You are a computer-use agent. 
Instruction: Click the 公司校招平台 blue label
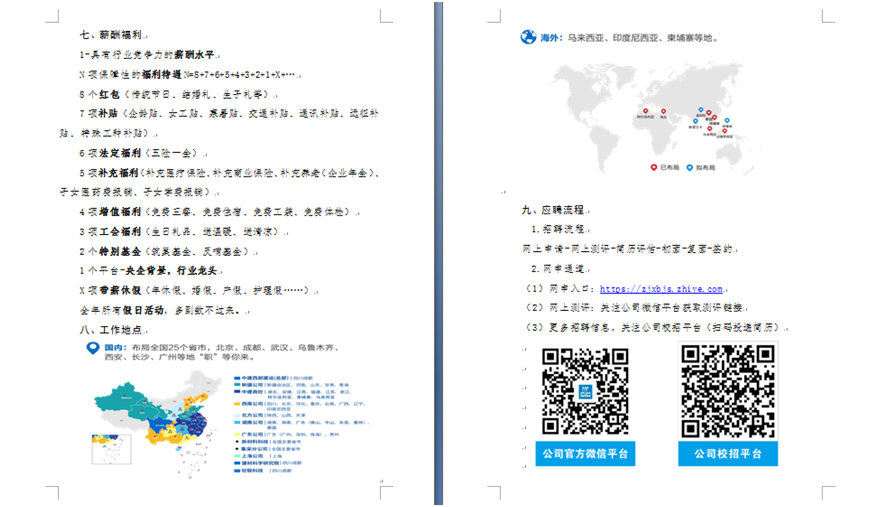point(728,454)
